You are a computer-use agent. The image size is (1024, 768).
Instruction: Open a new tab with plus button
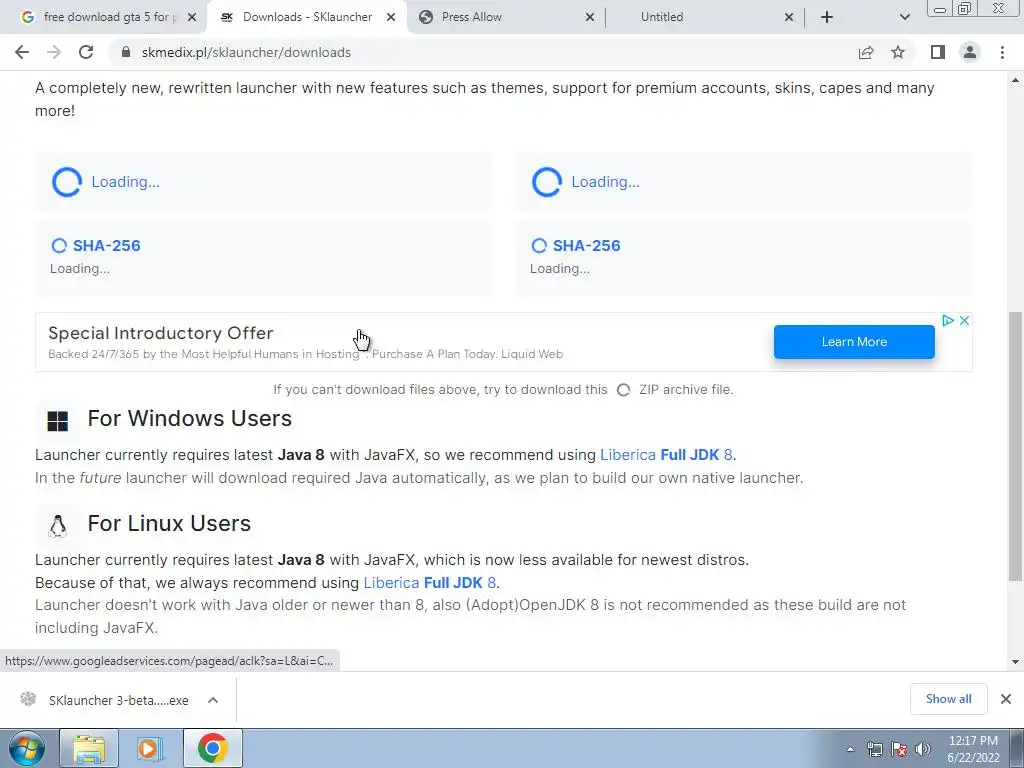(827, 17)
